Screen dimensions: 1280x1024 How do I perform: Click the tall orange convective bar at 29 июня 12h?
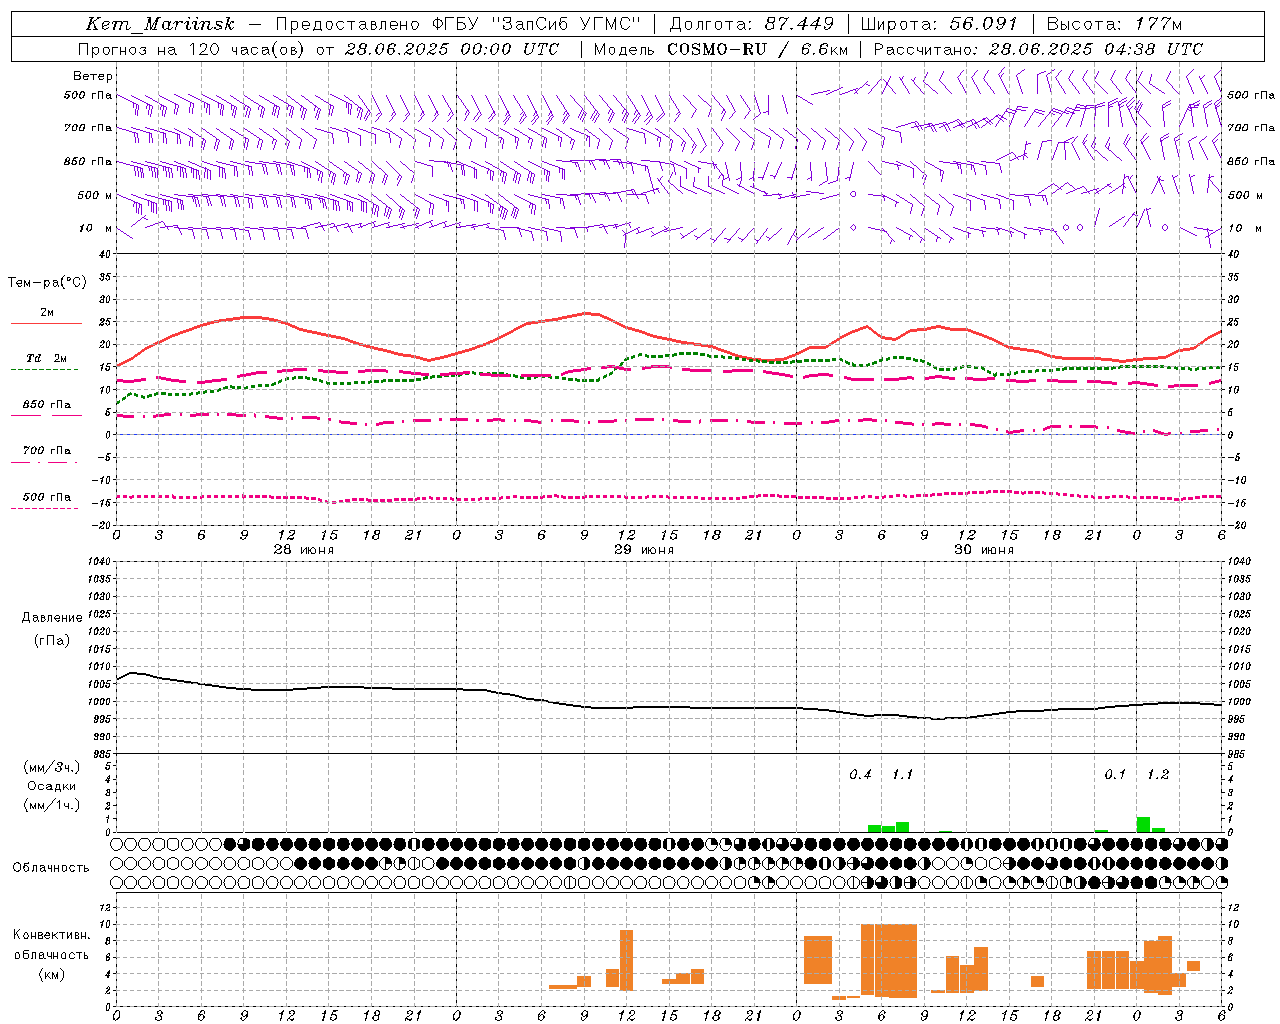pyautogui.click(x=627, y=960)
